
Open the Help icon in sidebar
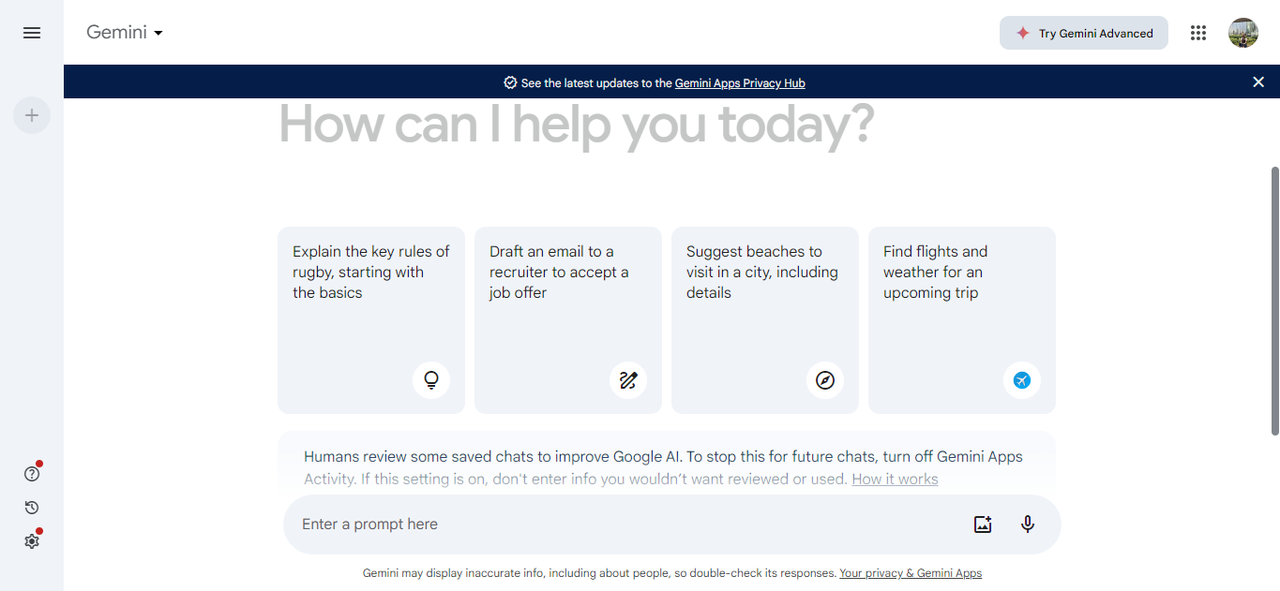pyautogui.click(x=31, y=474)
